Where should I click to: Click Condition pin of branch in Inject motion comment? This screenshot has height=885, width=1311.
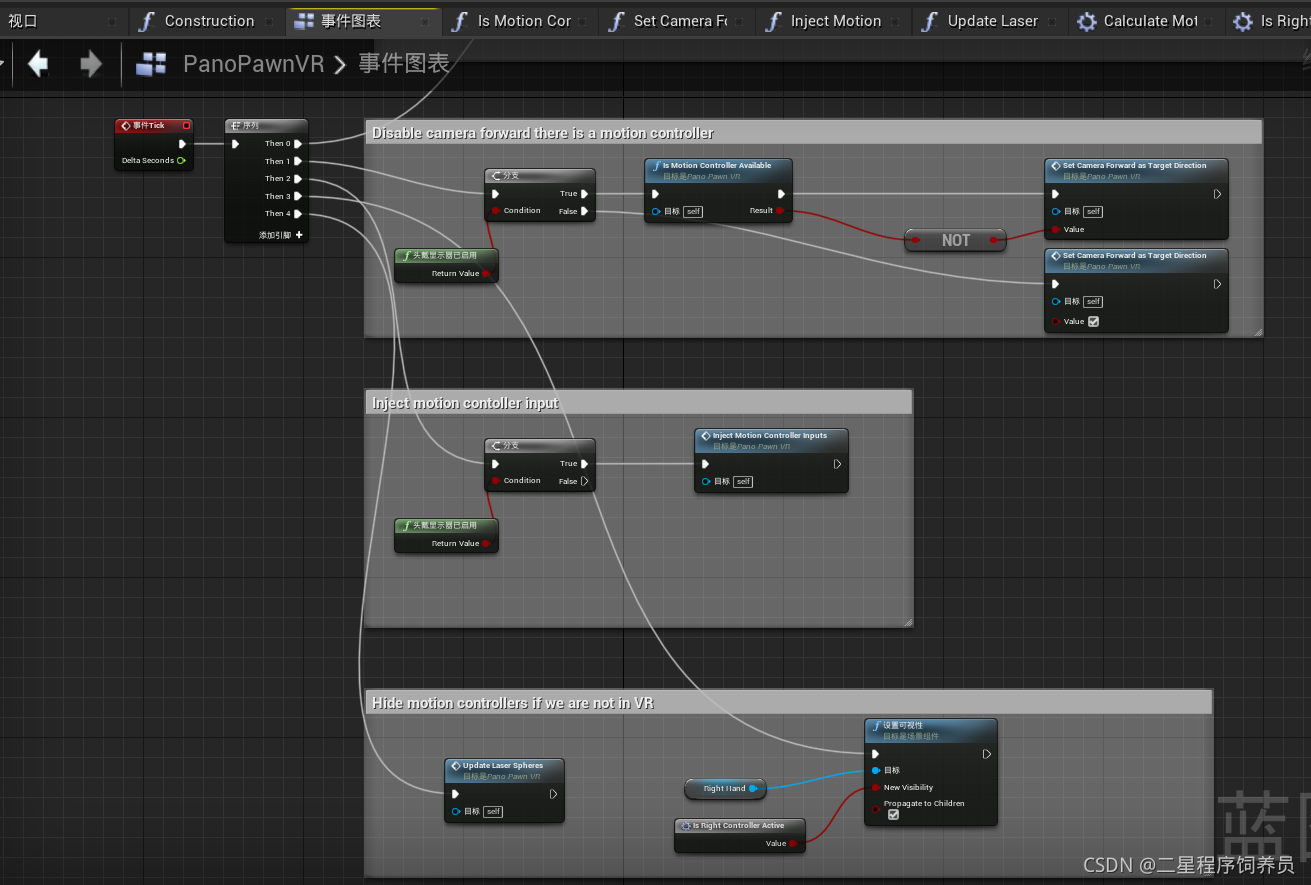495,481
